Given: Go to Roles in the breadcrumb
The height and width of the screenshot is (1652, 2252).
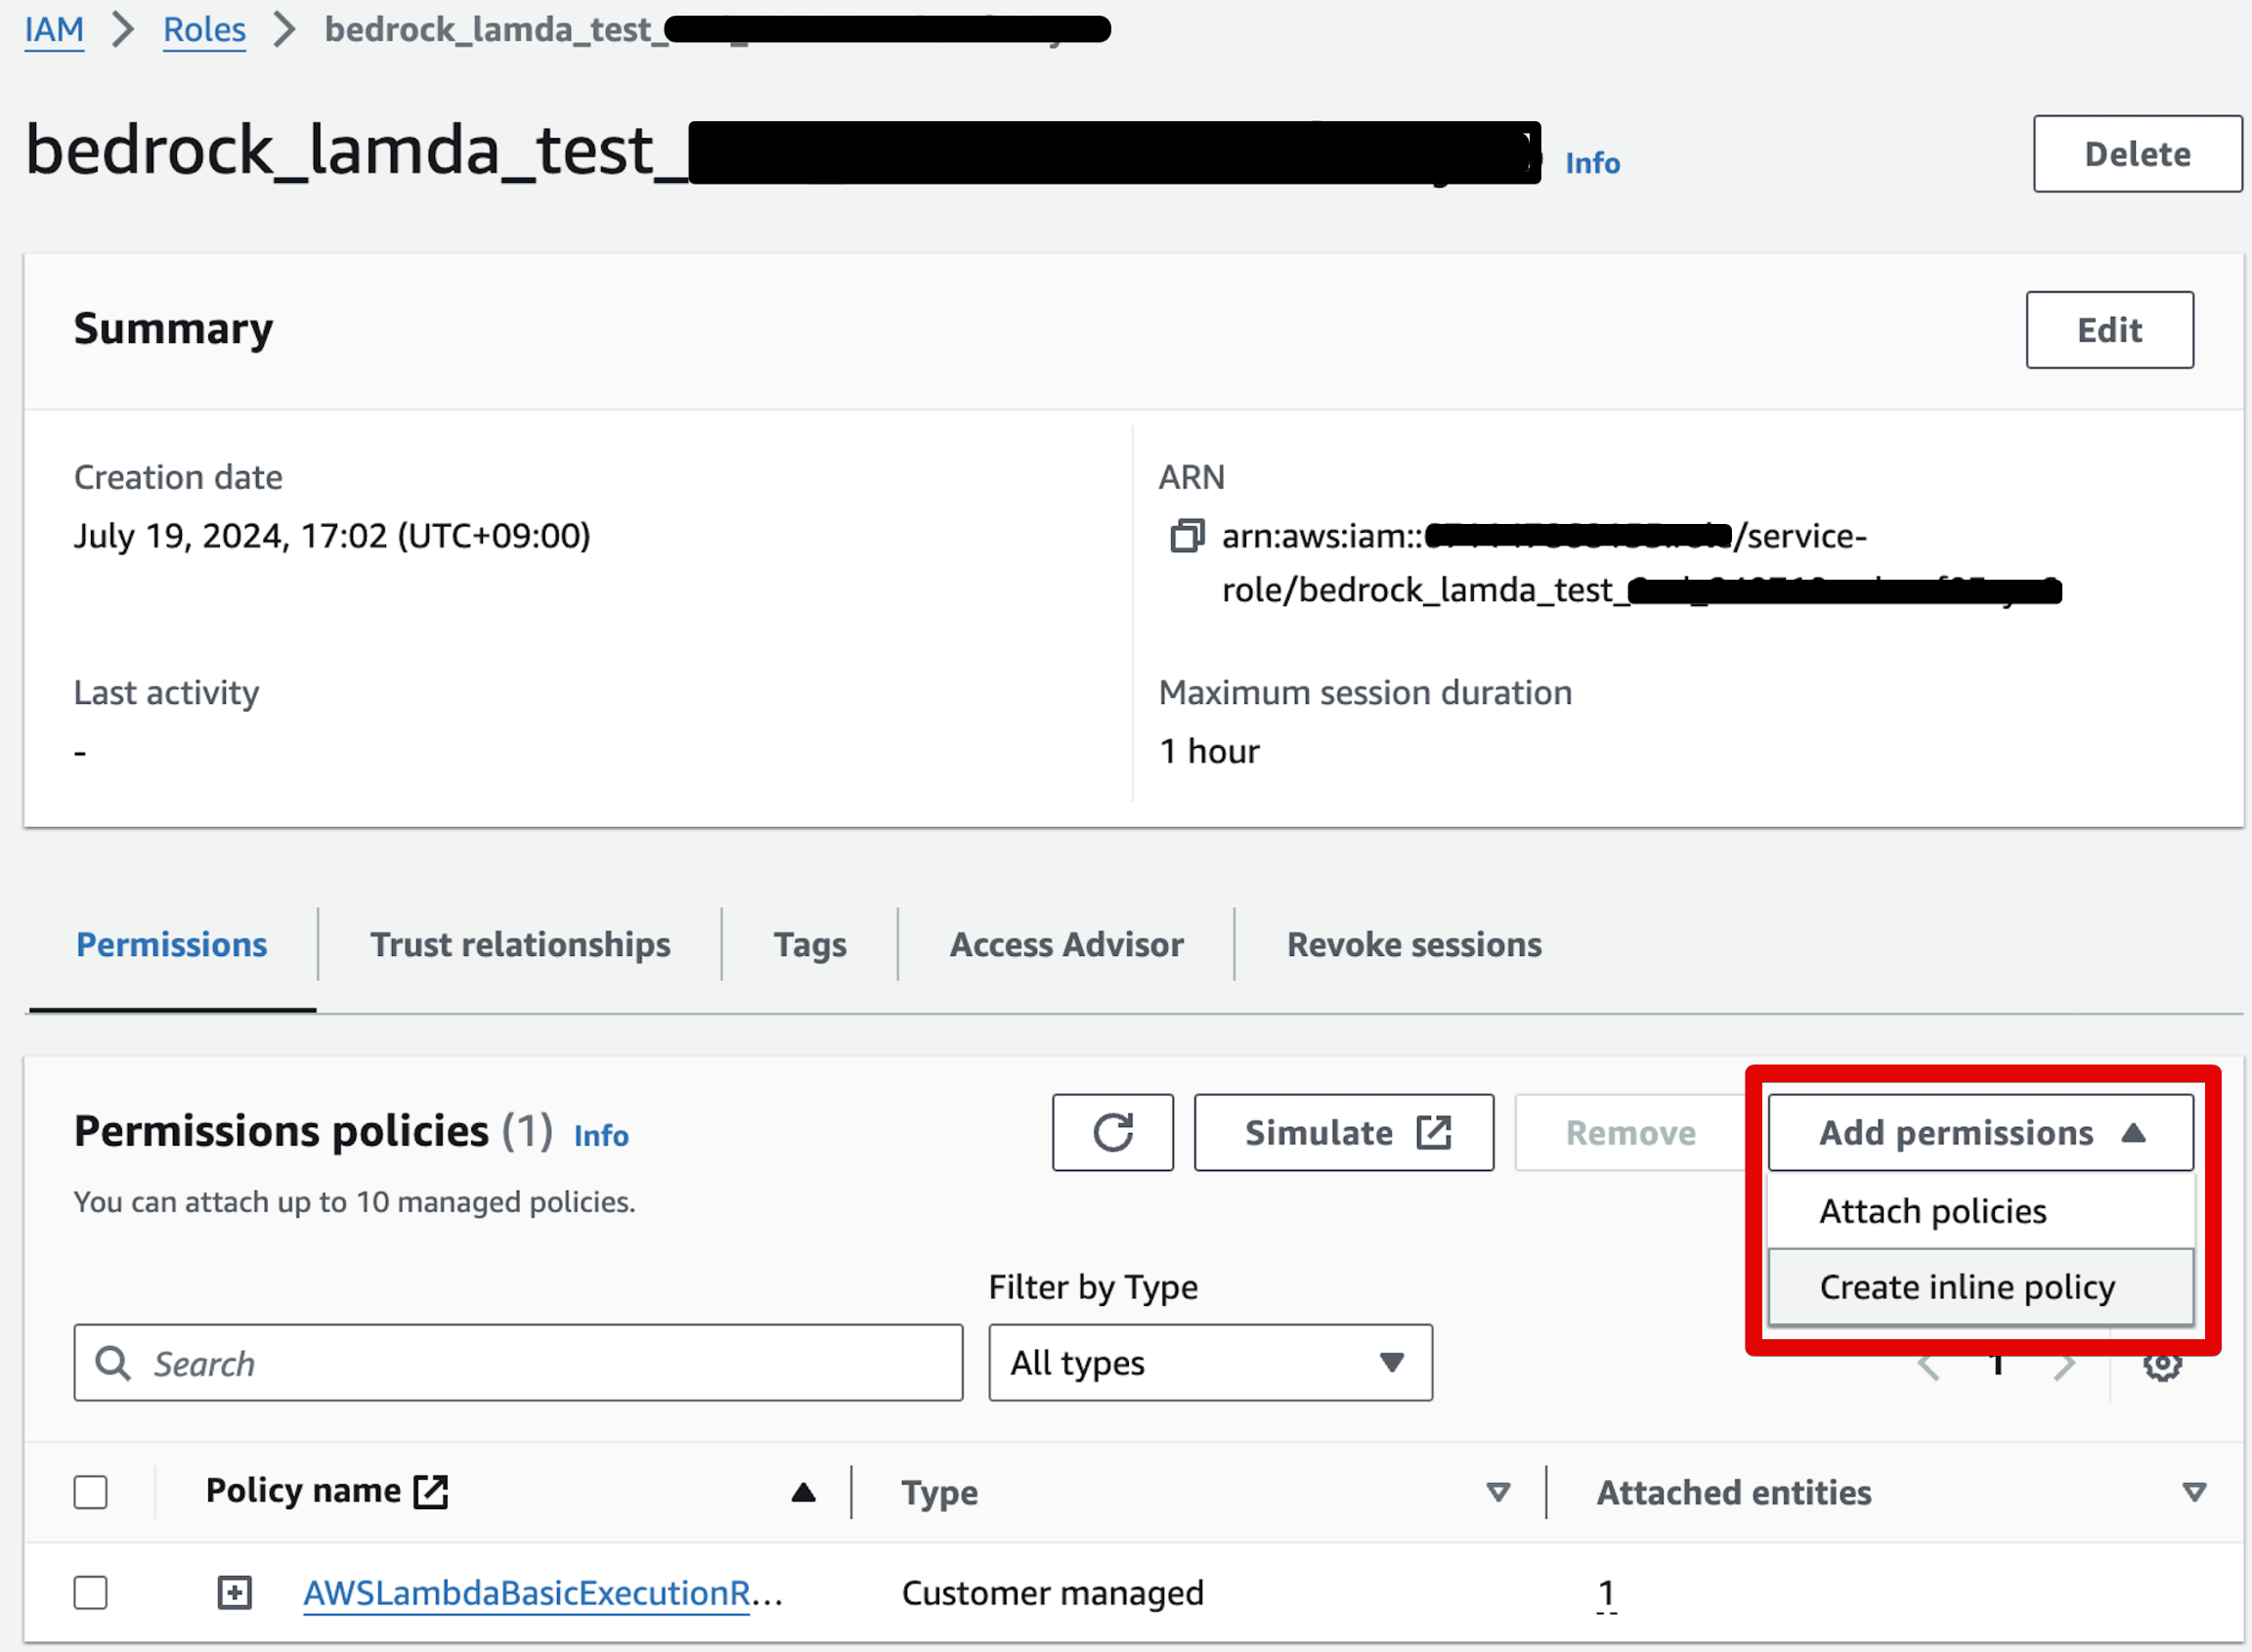Looking at the screenshot, I should pyautogui.click(x=204, y=30).
